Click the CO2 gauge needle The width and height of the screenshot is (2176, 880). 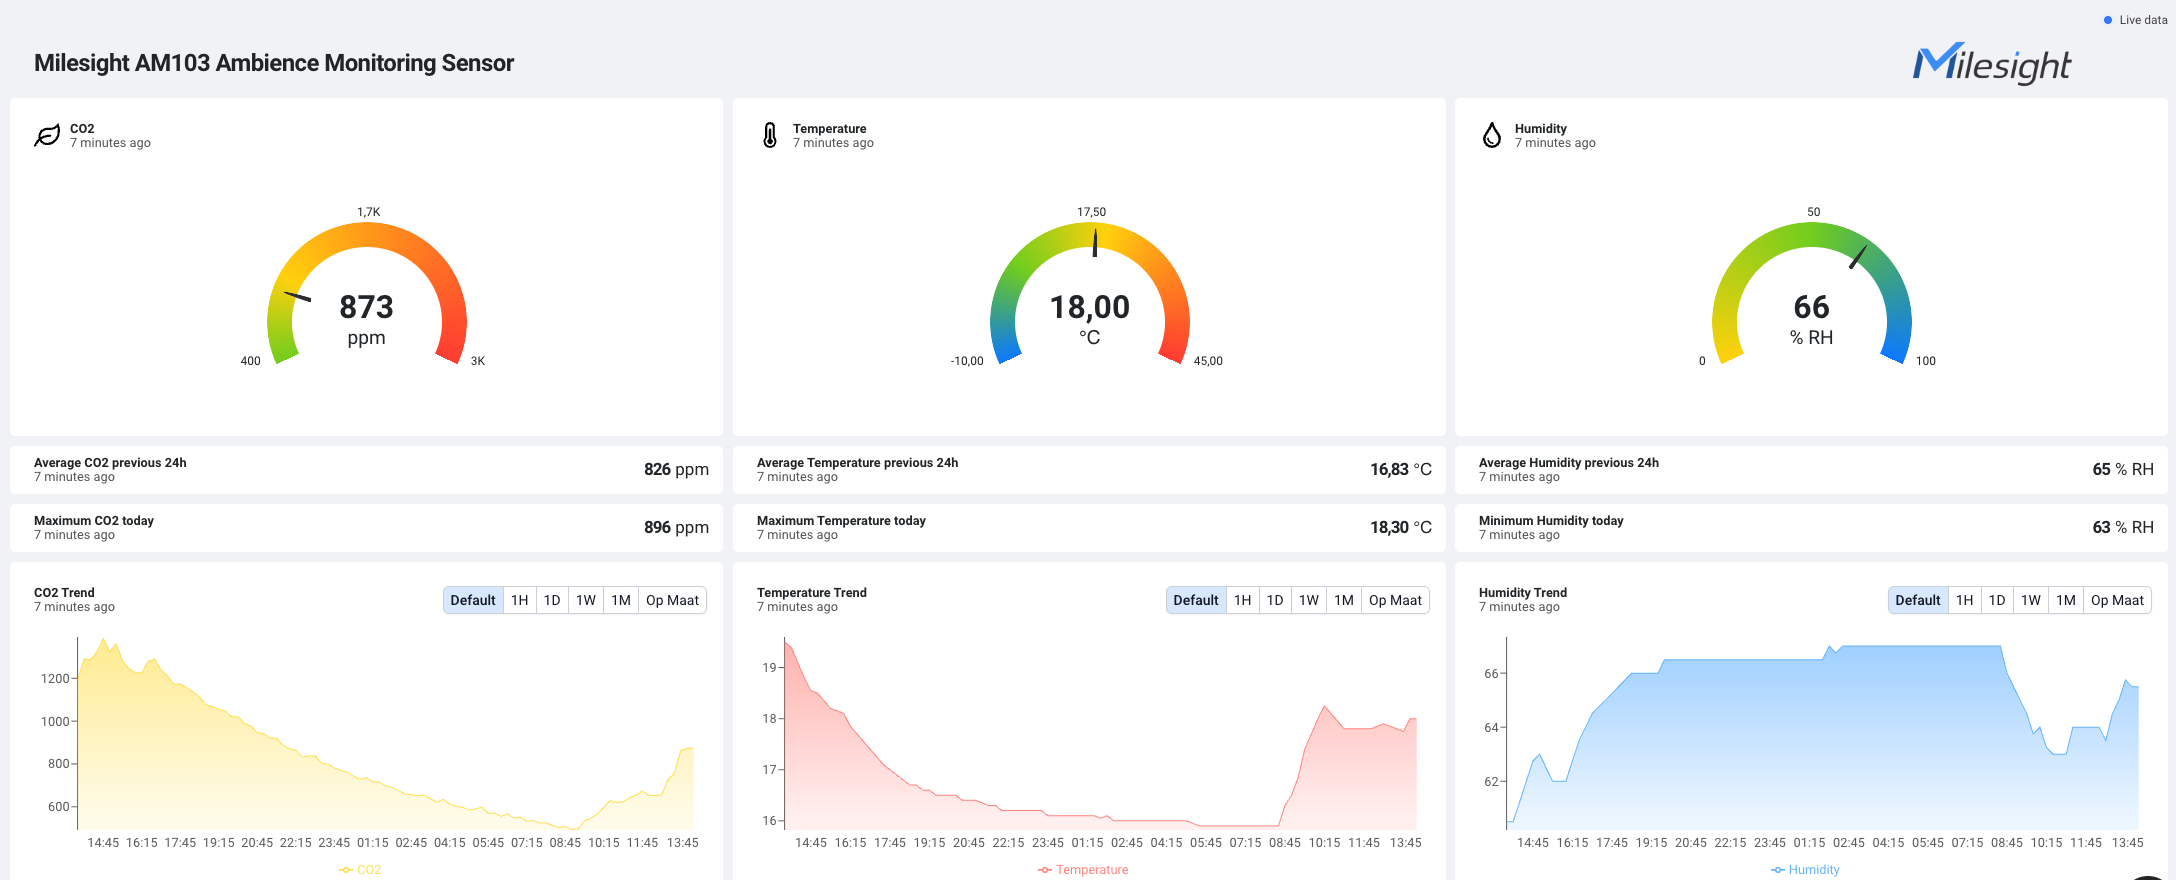tap(298, 296)
